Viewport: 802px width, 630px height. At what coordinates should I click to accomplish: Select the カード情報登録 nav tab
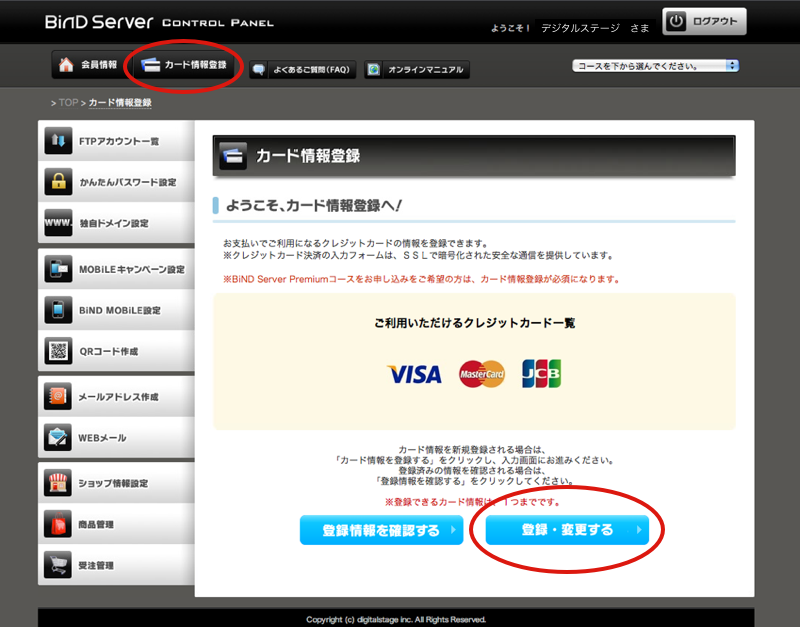[x=185, y=65]
